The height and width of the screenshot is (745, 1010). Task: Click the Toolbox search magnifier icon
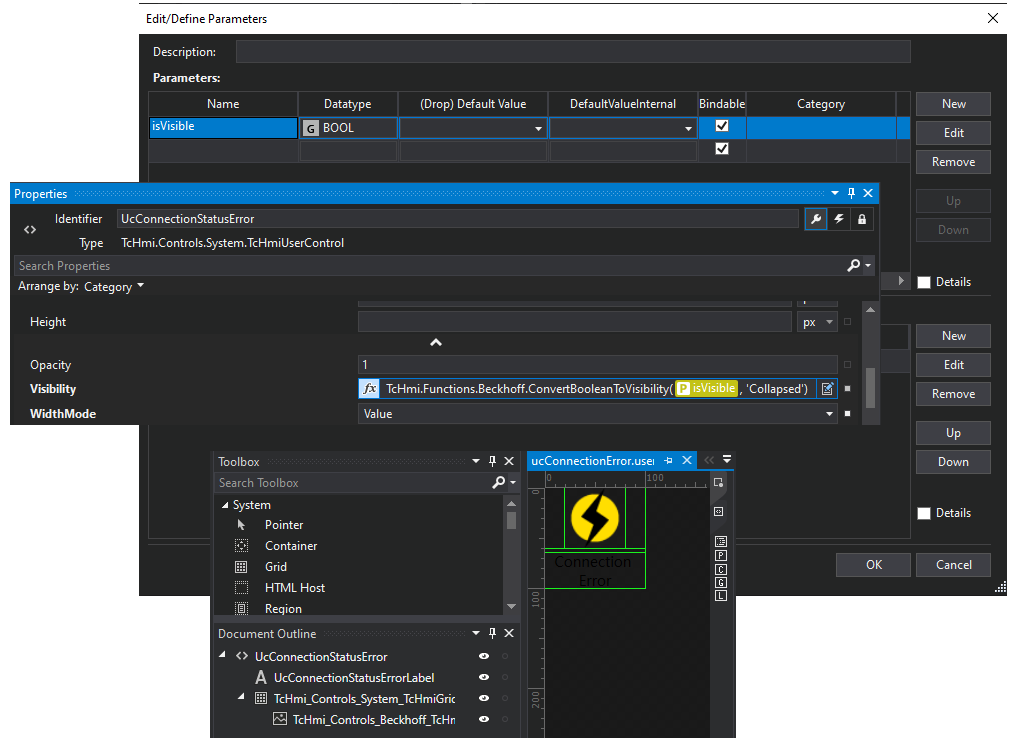click(499, 483)
